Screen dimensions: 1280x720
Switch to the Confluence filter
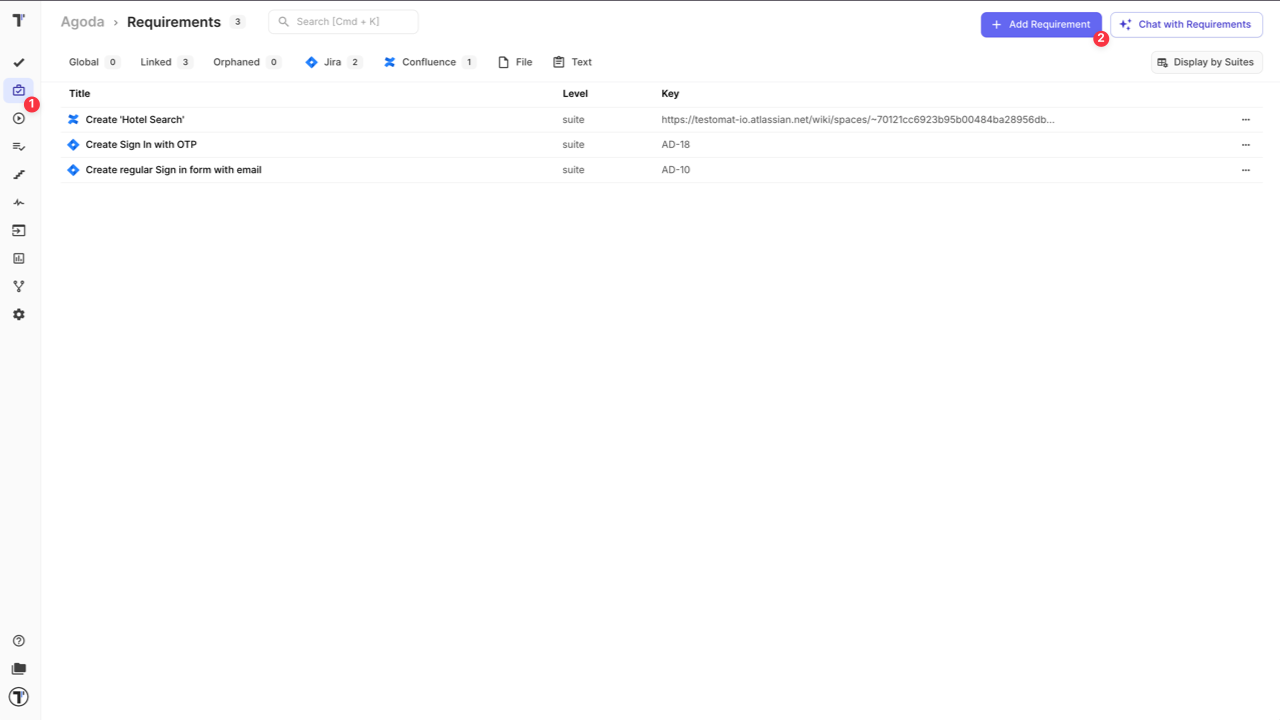(428, 61)
